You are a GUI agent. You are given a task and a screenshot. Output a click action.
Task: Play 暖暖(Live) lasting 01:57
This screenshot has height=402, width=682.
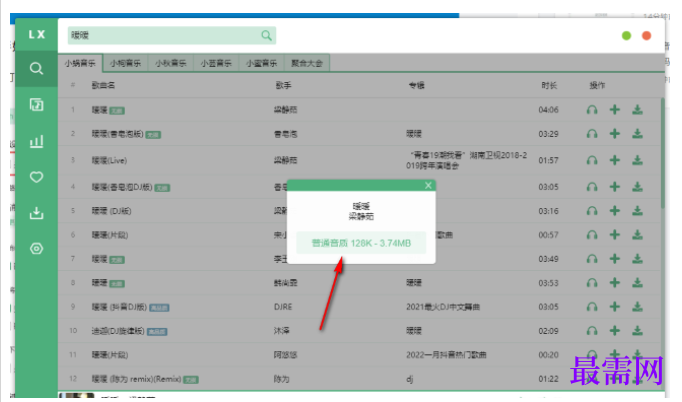pos(592,161)
